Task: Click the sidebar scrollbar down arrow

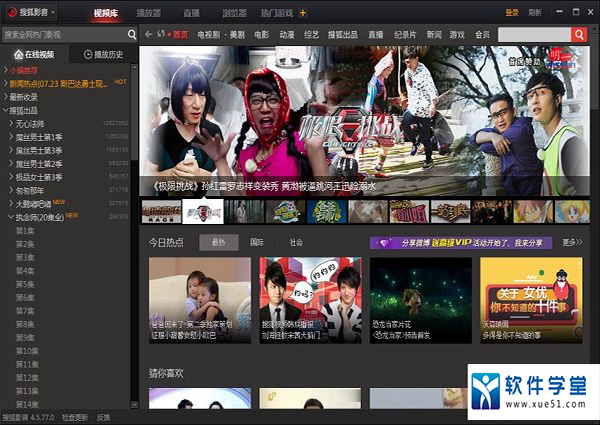Action: (134, 404)
